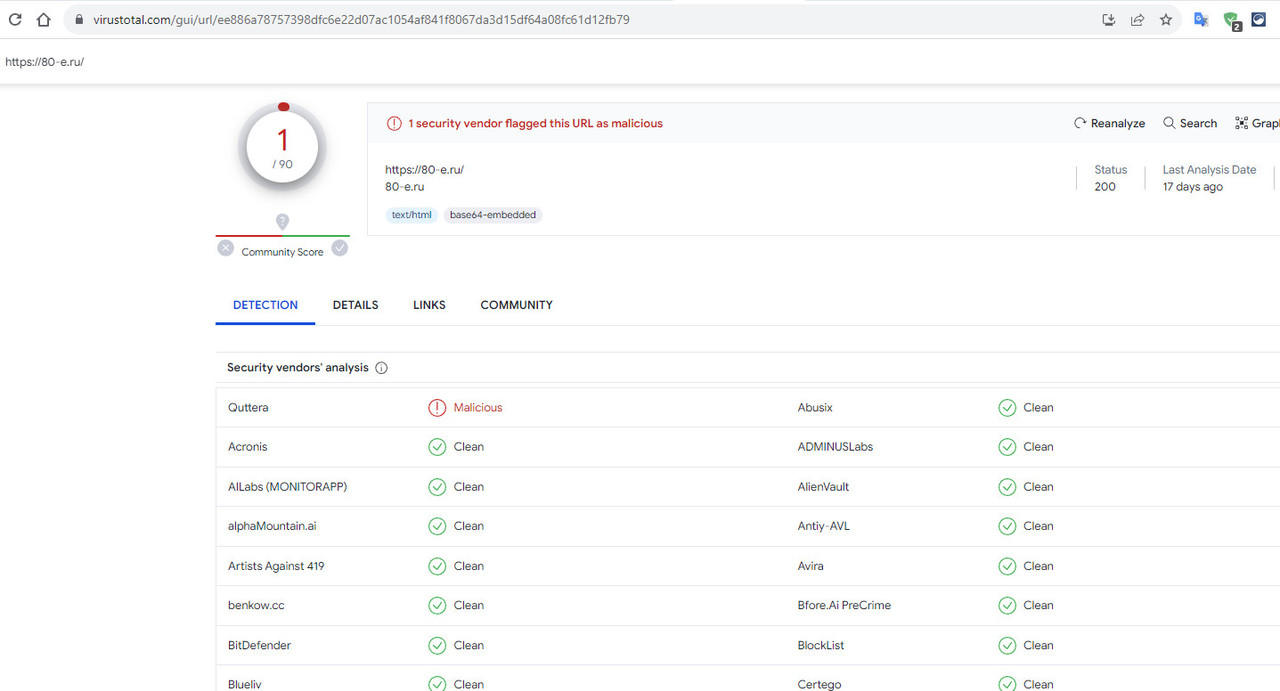The image size is (1280, 691).
Task: Click the Quttera malicious warning icon
Action: click(x=437, y=408)
